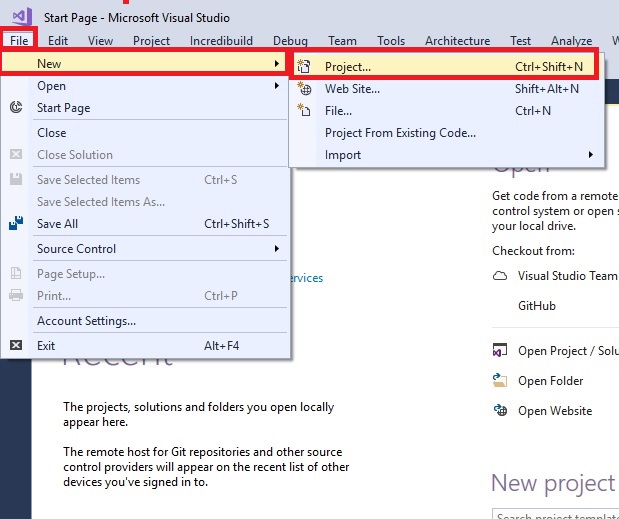
Task: Click the New Web Site globe icon
Action: (x=304, y=88)
